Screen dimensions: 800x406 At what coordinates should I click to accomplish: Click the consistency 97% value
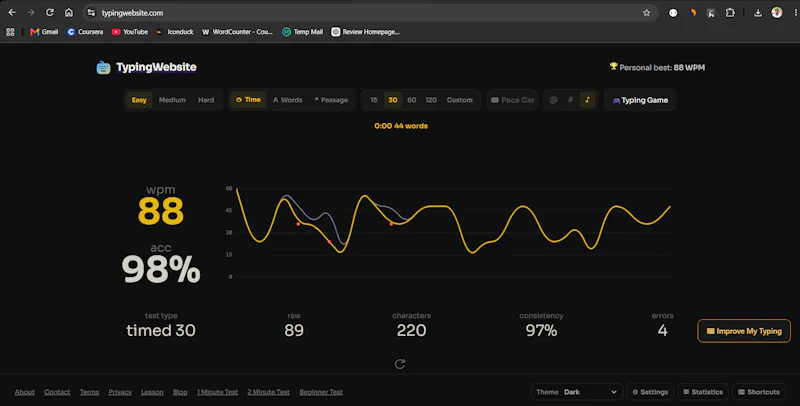pyautogui.click(x=541, y=331)
